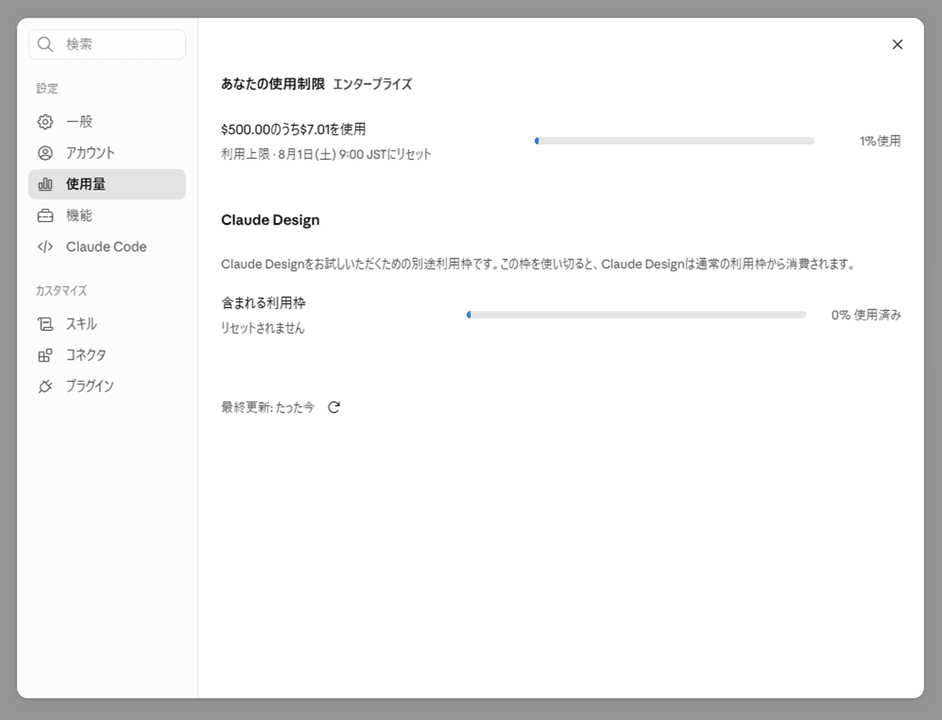Open the スキル customization page
The width and height of the screenshot is (942, 720).
107,324
